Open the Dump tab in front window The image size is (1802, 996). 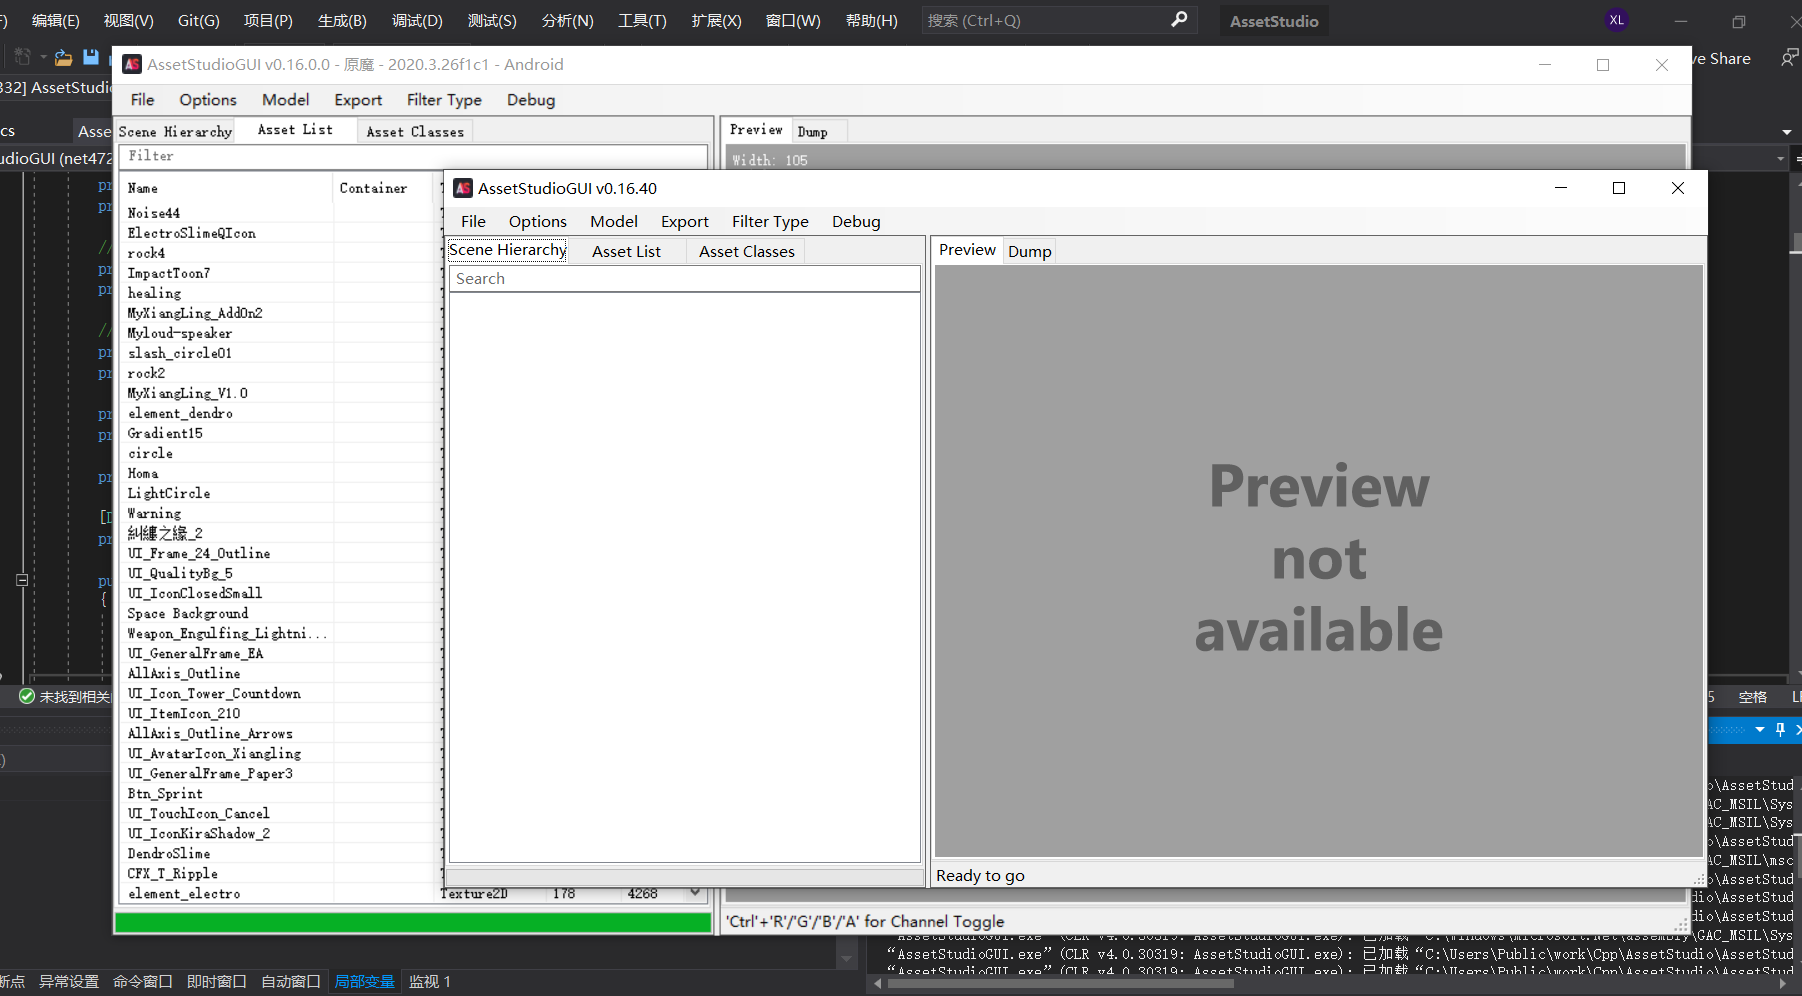[1029, 251]
